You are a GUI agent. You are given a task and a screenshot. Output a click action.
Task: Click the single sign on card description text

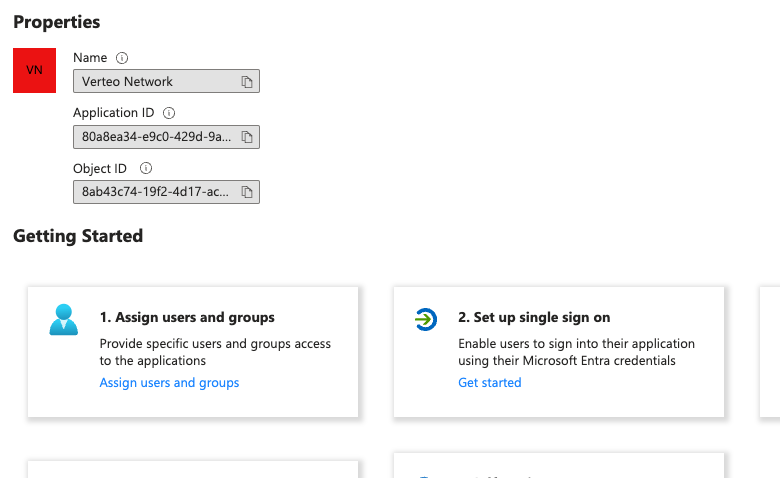click(x=575, y=352)
